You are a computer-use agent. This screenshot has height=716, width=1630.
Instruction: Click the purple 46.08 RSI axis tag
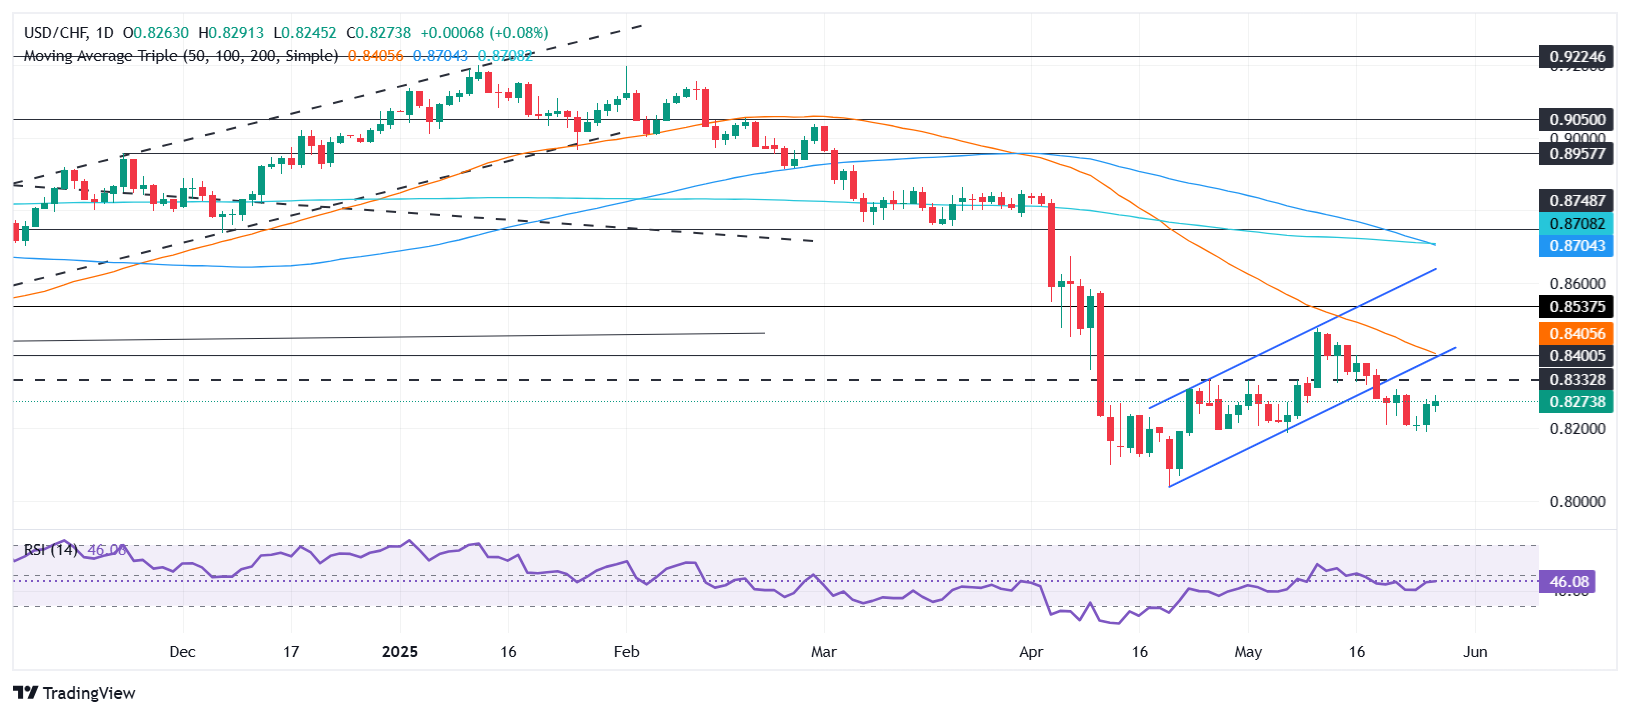pos(1568,582)
